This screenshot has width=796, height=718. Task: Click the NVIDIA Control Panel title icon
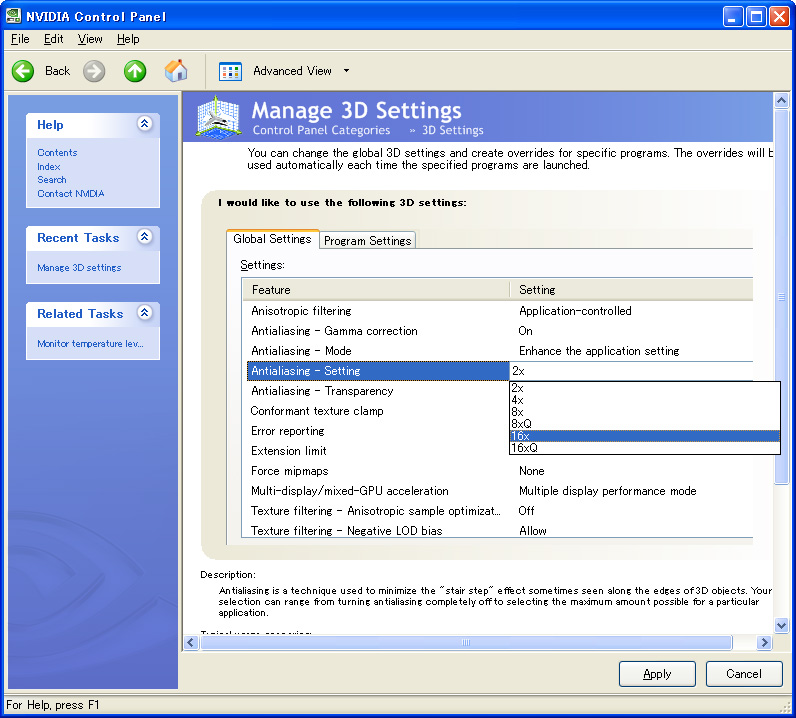pos(13,16)
